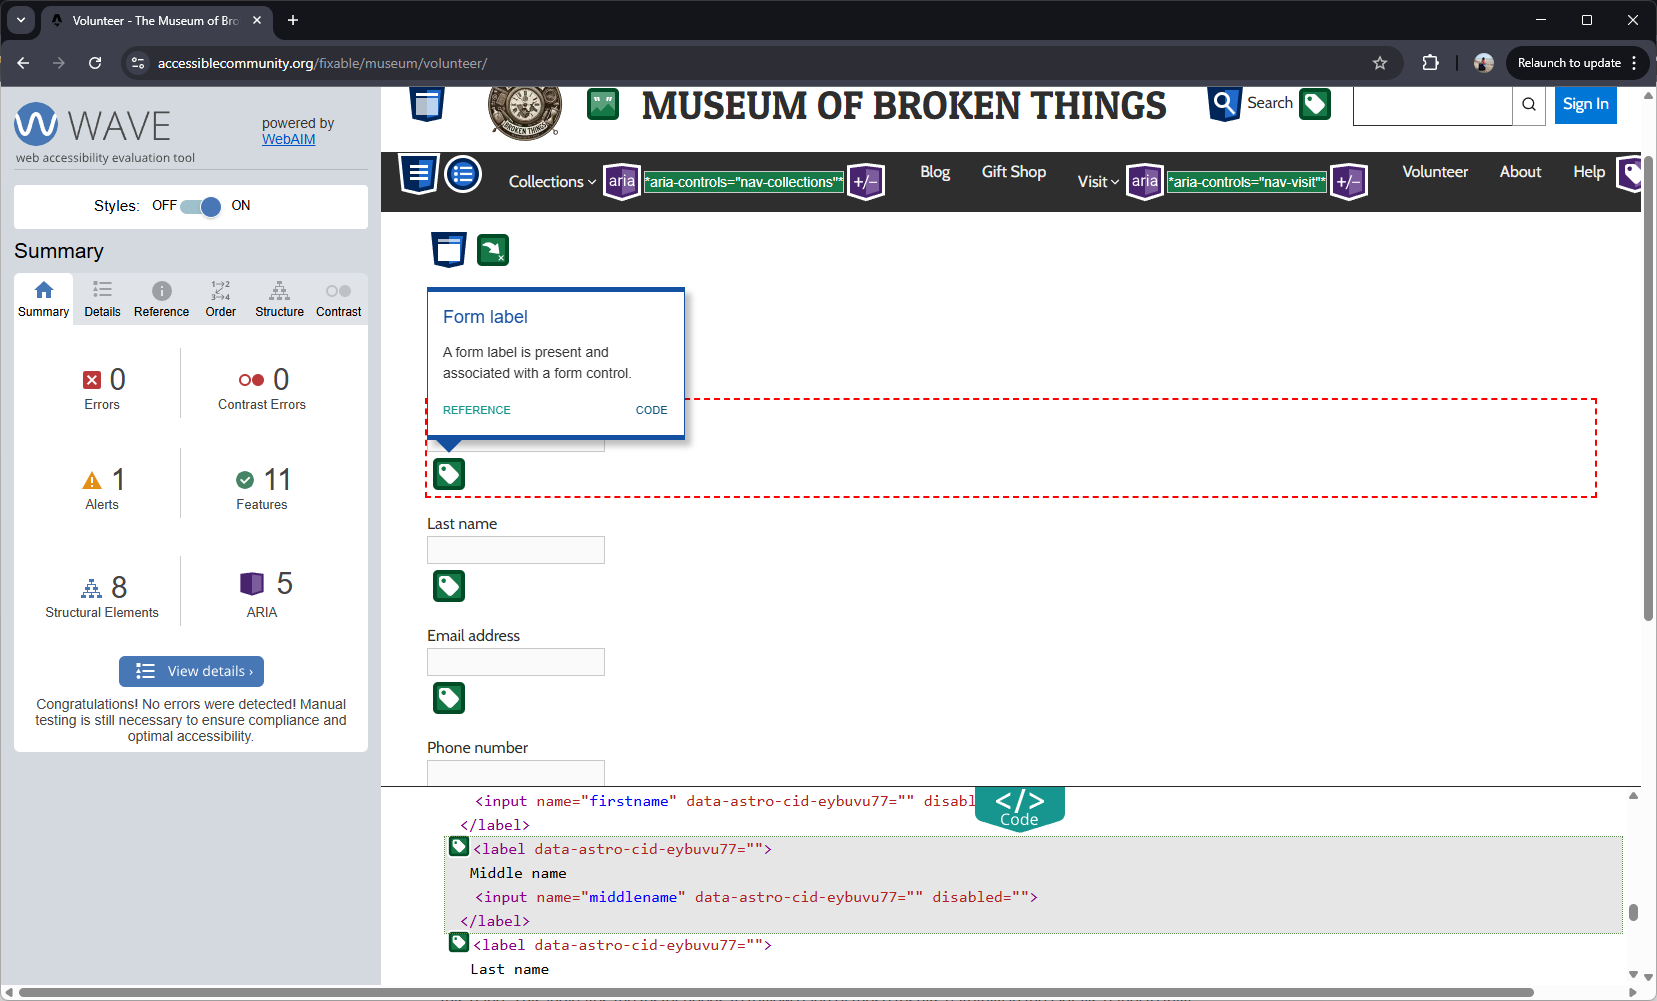Click the aria-expanded icon after nav-visit label
Viewport: 1657px width, 1001px height.
(1349, 182)
